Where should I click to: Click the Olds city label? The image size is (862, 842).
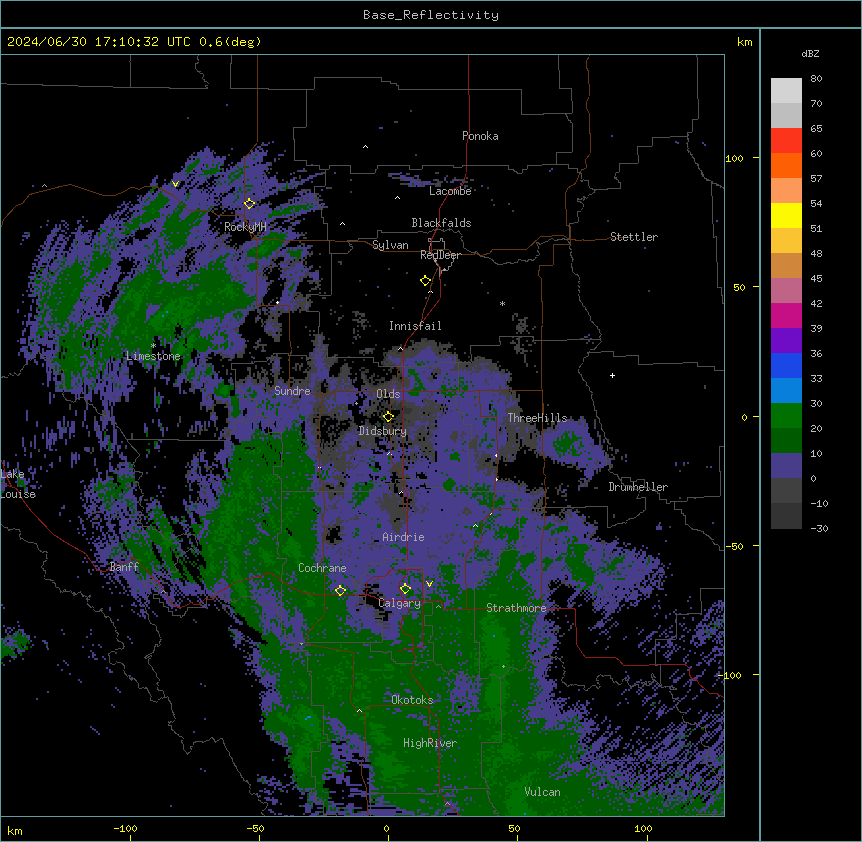pyautogui.click(x=388, y=394)
